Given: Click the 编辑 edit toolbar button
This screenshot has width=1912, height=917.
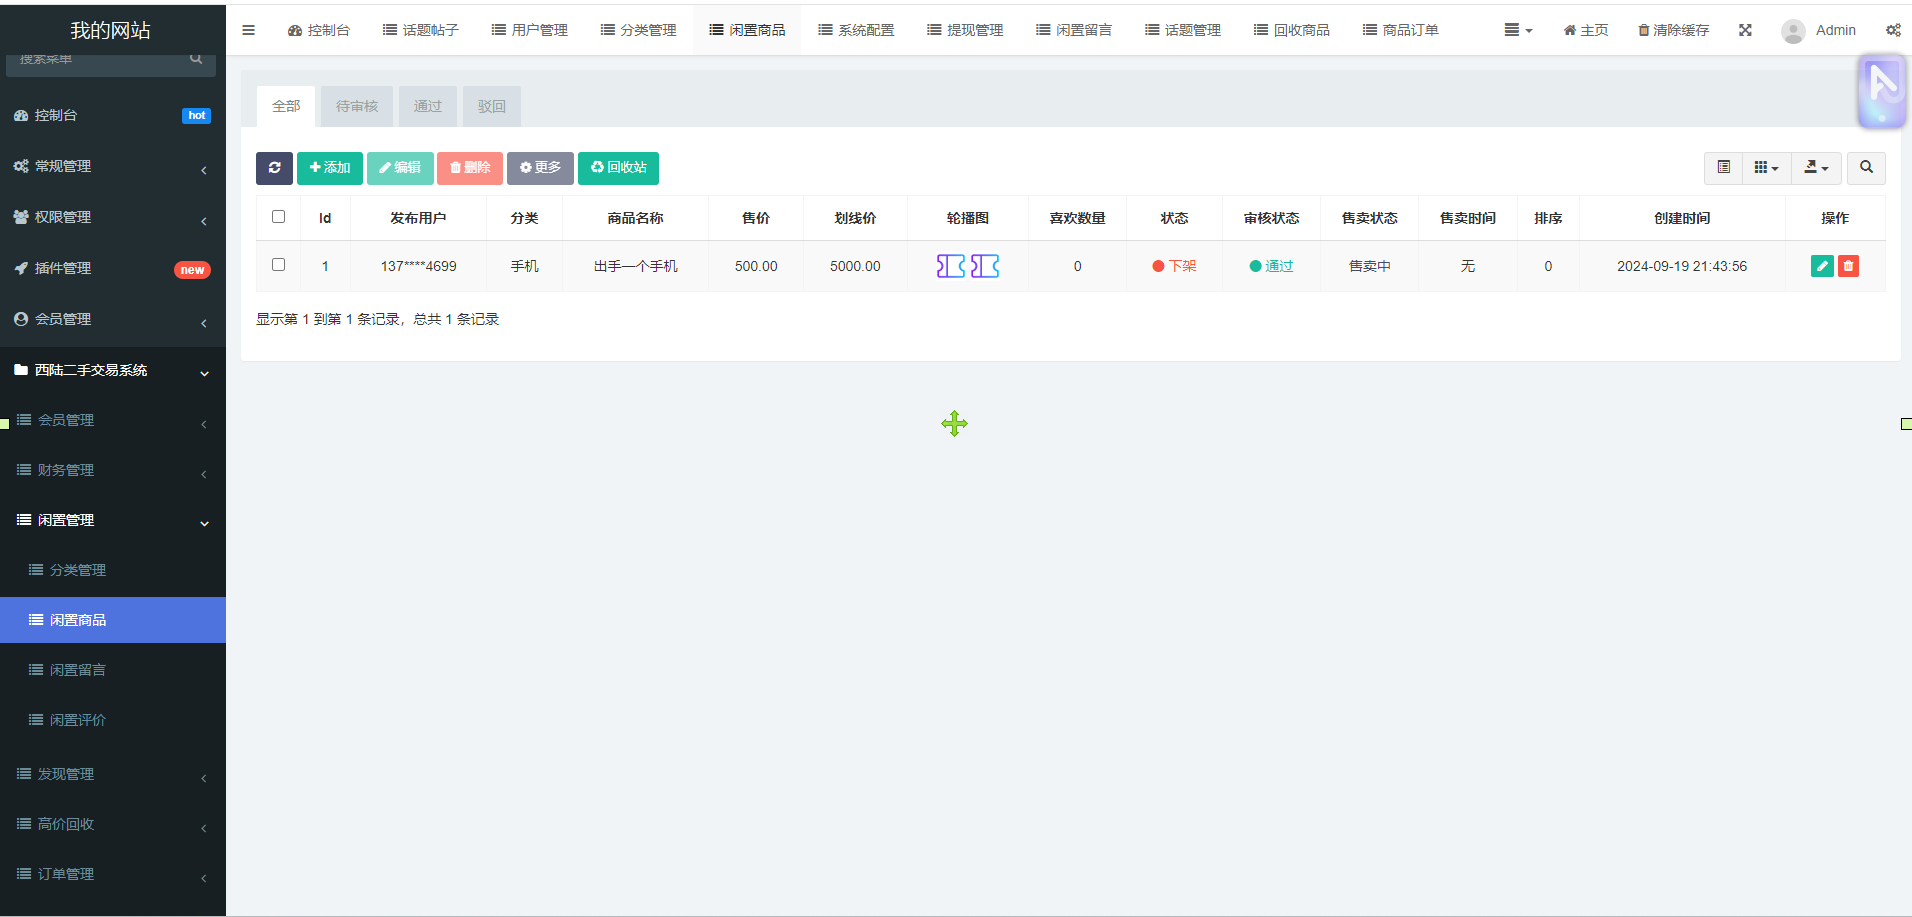Looking at the screenshot, I should click(x=400, y=168).
